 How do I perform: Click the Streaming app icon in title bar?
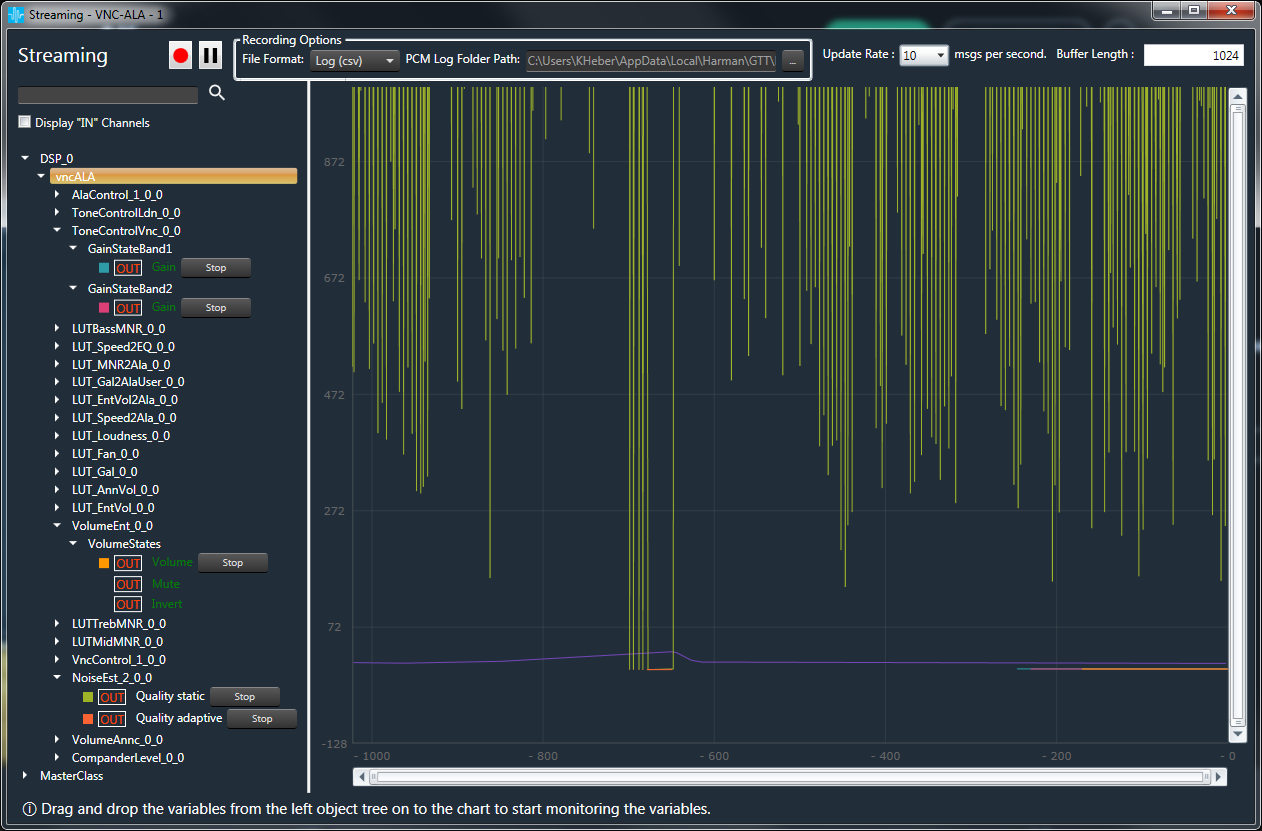click(14, 15)
